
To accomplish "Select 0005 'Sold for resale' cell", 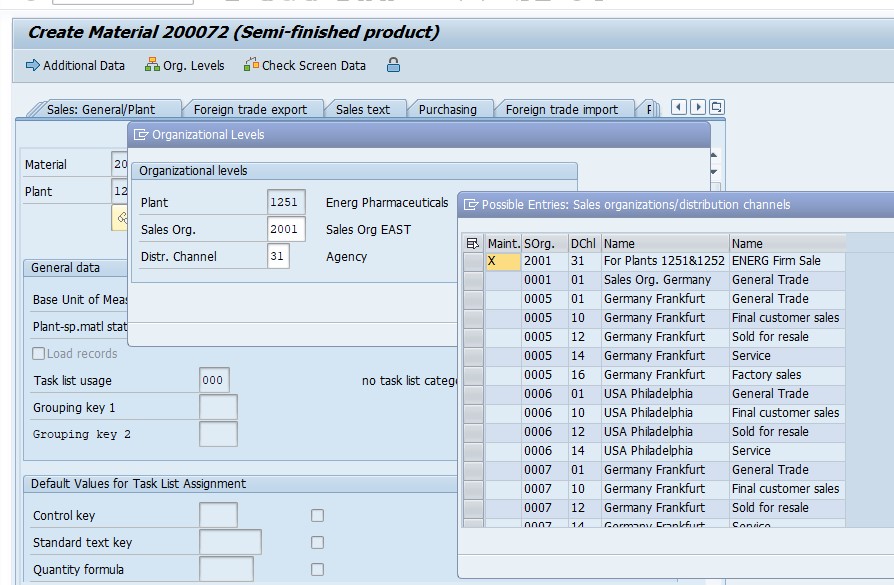I will (787, 337).
